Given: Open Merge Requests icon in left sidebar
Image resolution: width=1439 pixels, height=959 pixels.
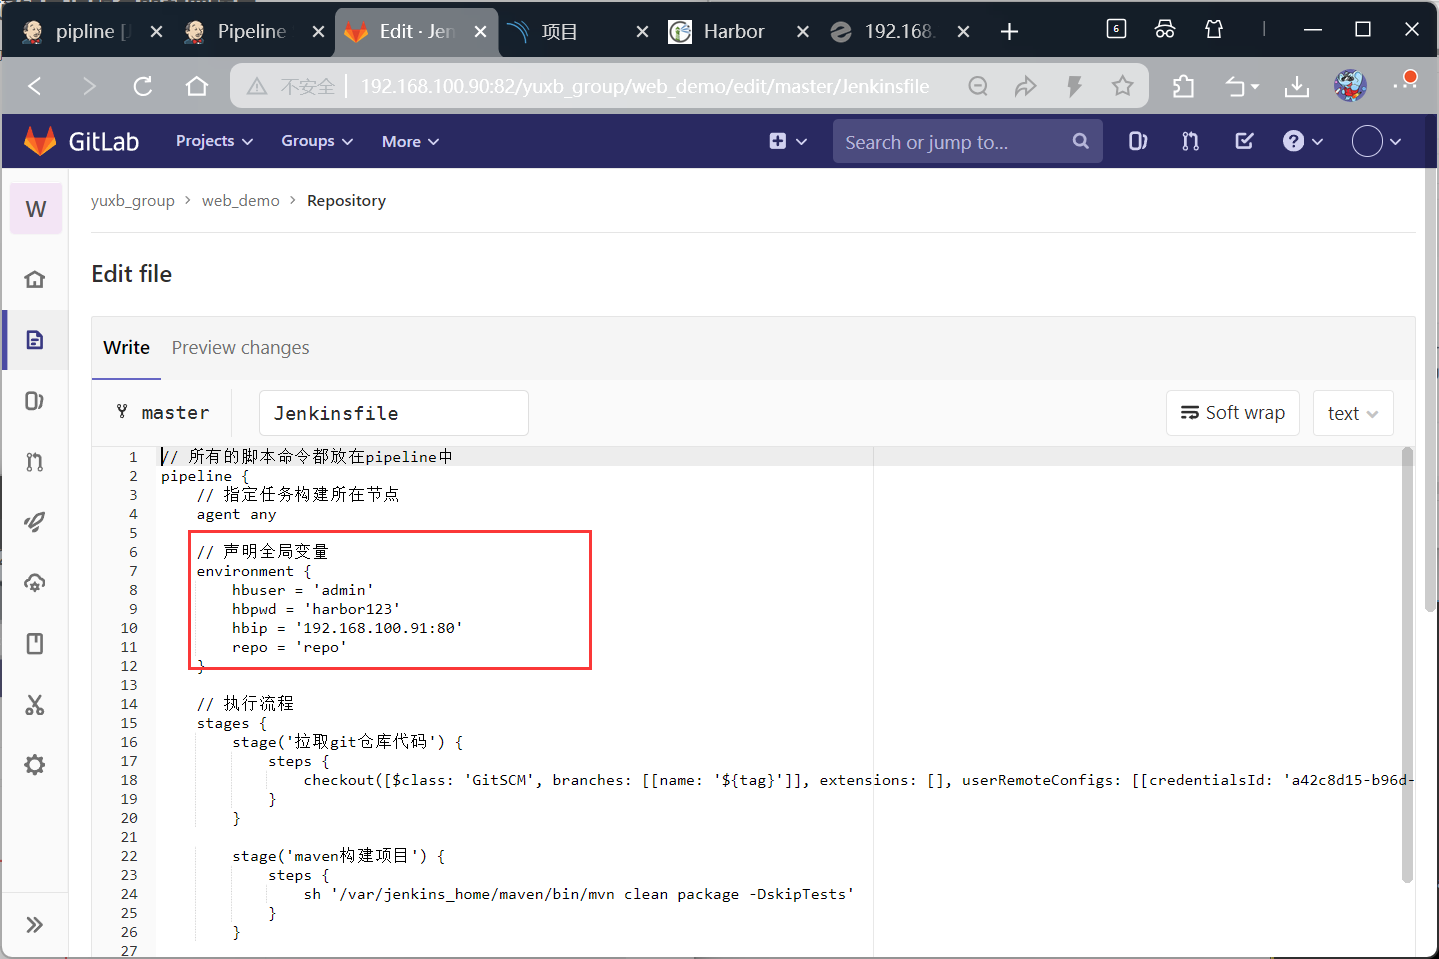Looking at the screenshot, I should click(35, 462).
